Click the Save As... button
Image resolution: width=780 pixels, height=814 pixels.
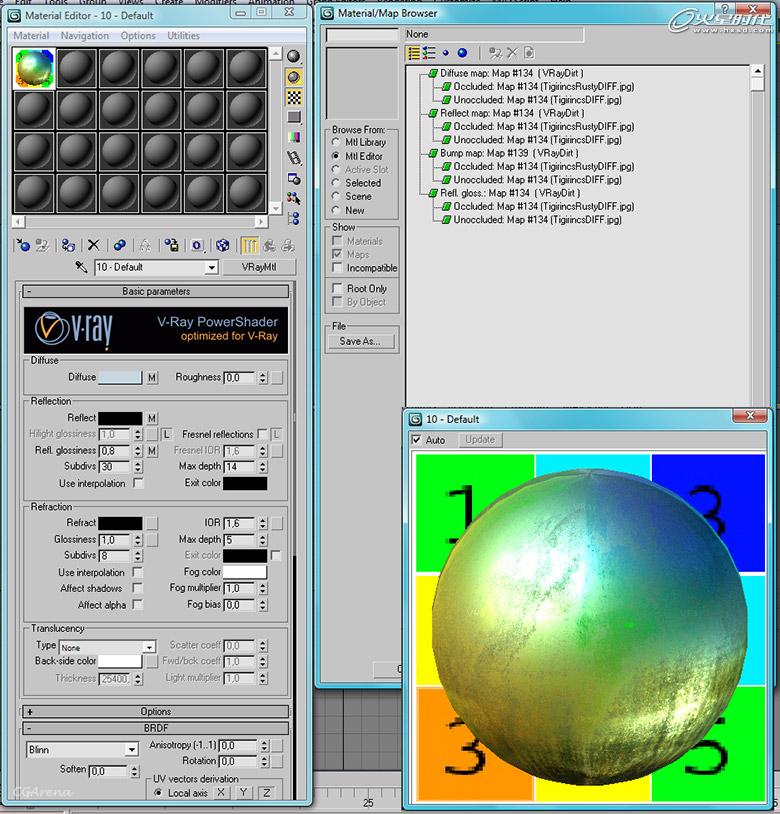pyautogui.click(x=360, y=341)
